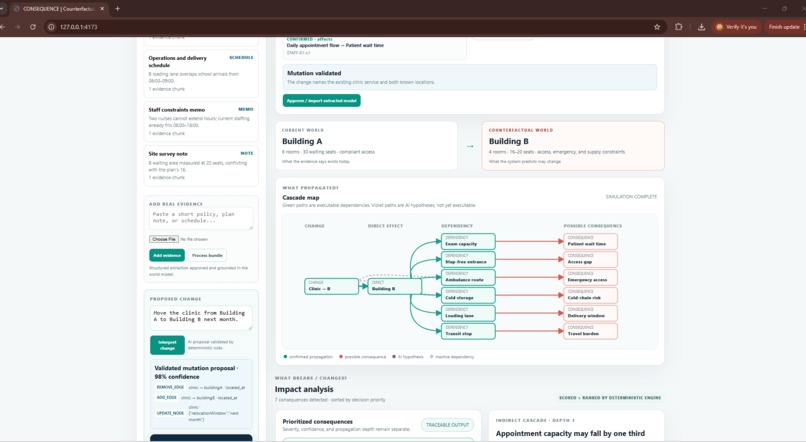
Task: Select the Impact analysis heading
Action: point(304,390)
